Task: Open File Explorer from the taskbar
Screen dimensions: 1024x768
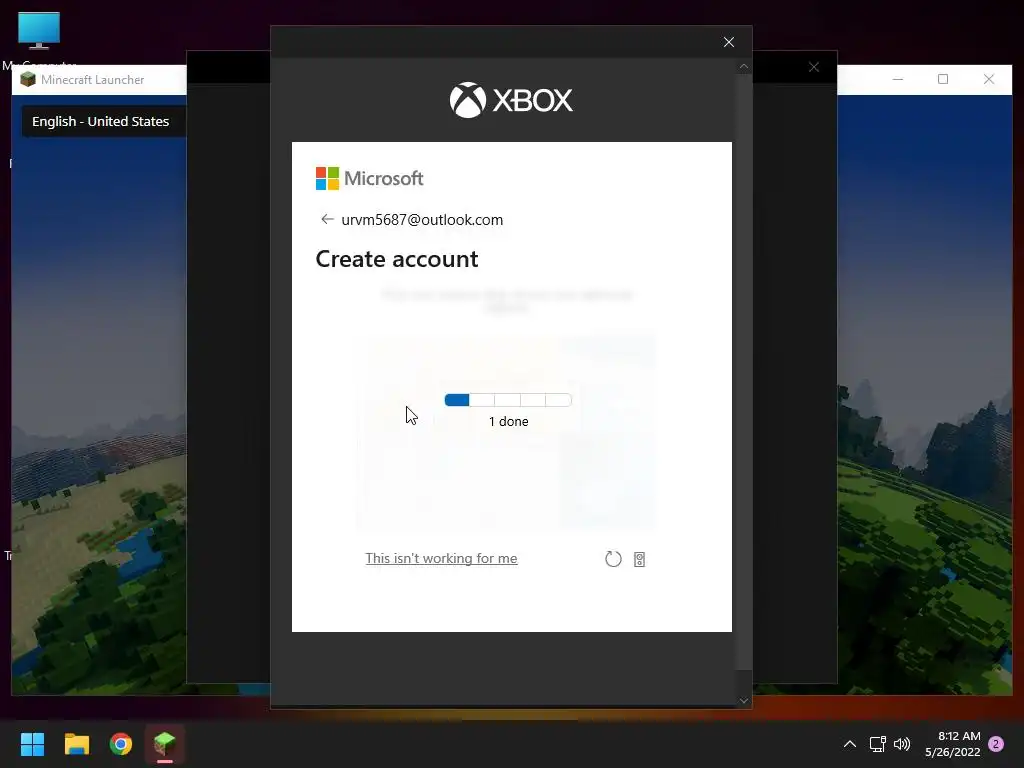Action: pyautogui.click(x=76, y=744)
